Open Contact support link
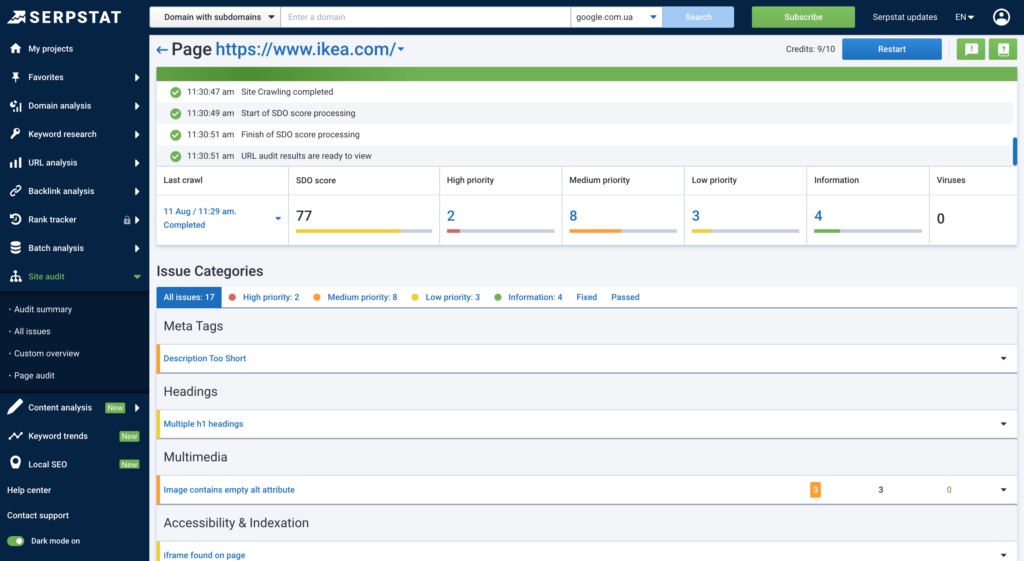The image size is (1024, 561). pyautogui.click(x=38, y=515)
